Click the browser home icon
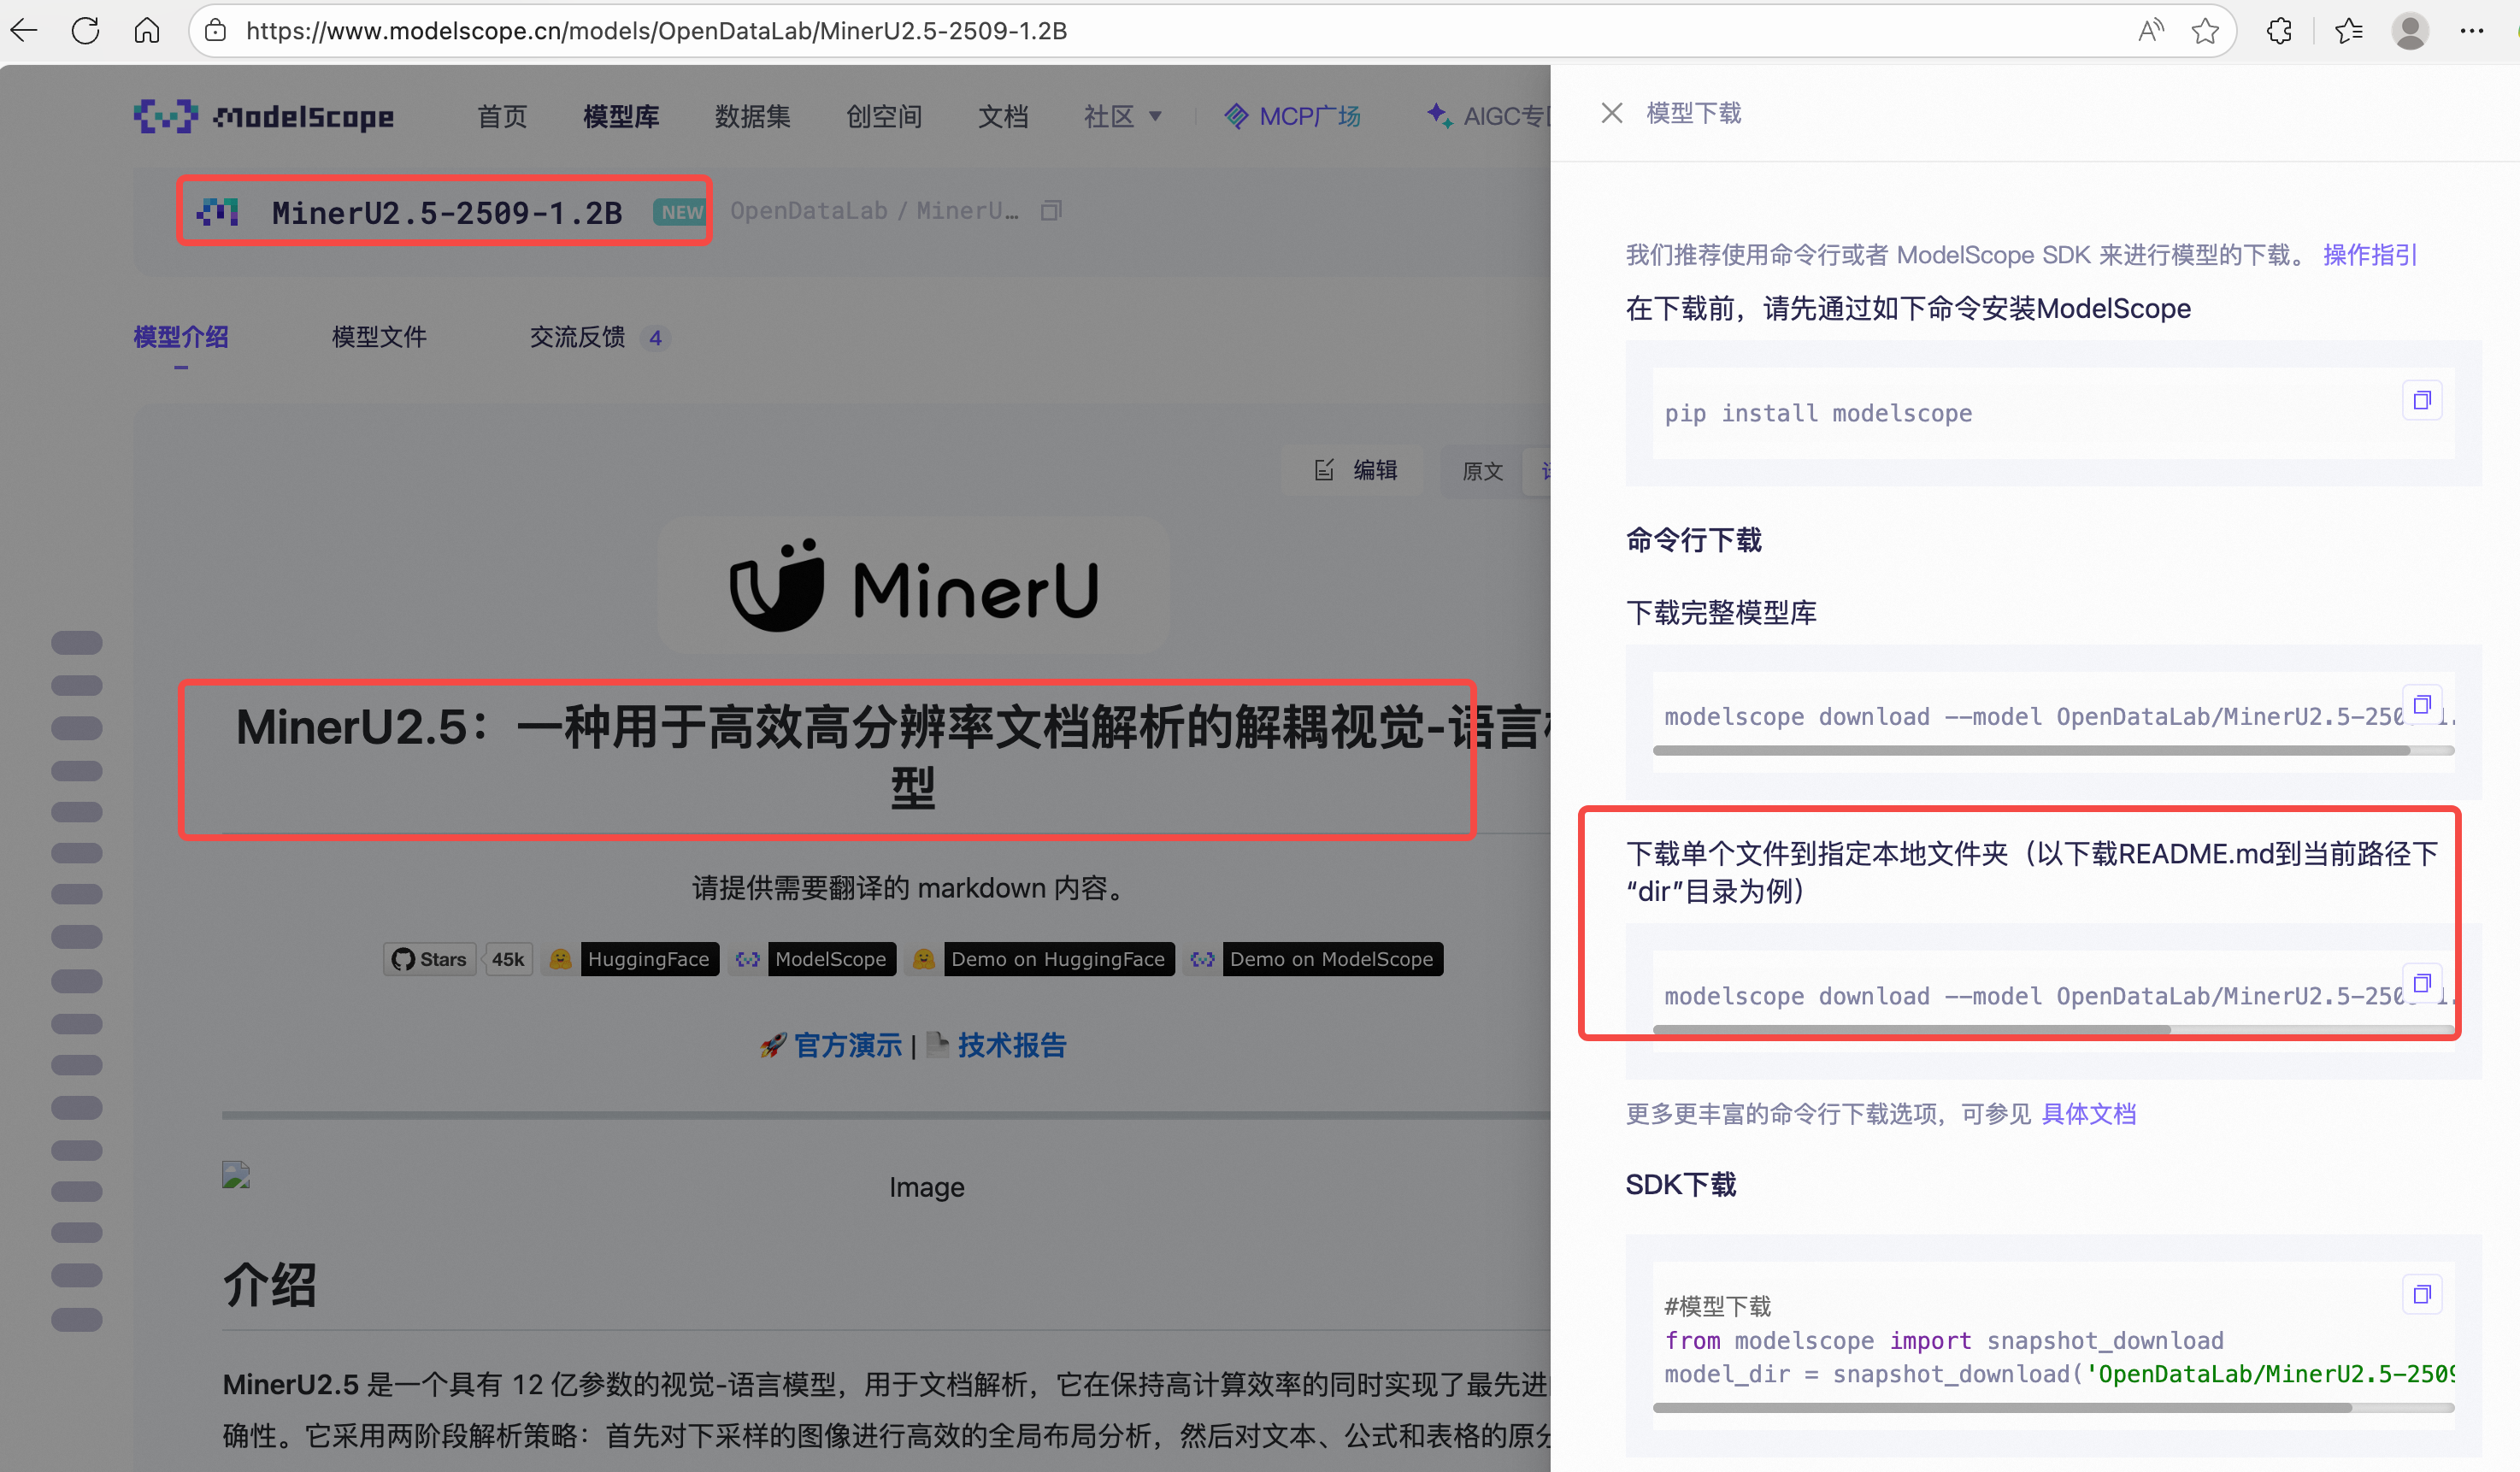2520x1472 pixels. (x=146, y=30)
